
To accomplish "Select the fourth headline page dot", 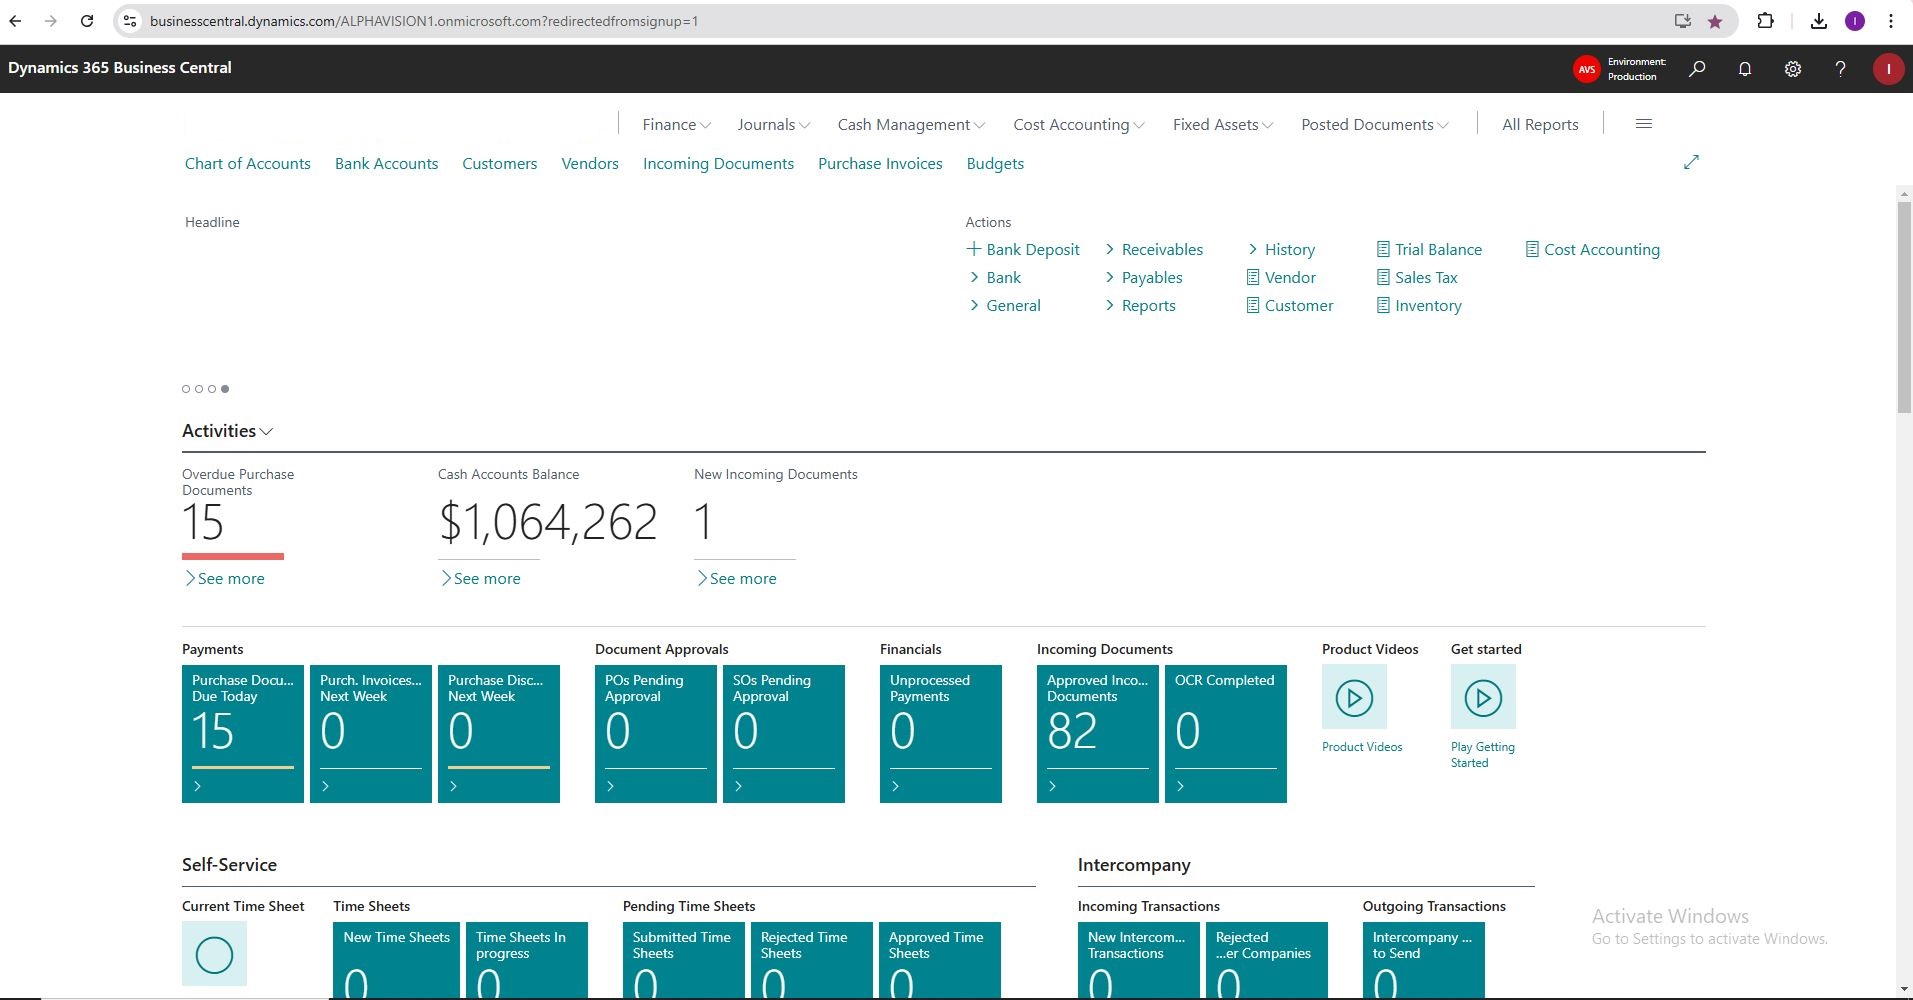I will (225, 389).
